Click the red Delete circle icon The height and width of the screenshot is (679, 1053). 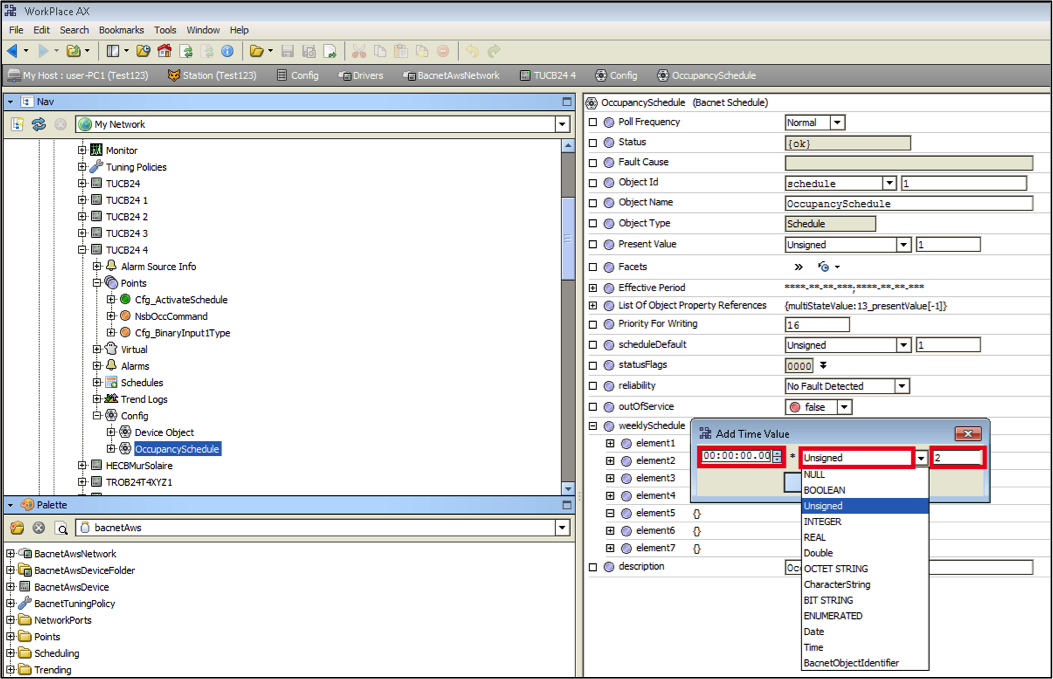pos(443,51)
